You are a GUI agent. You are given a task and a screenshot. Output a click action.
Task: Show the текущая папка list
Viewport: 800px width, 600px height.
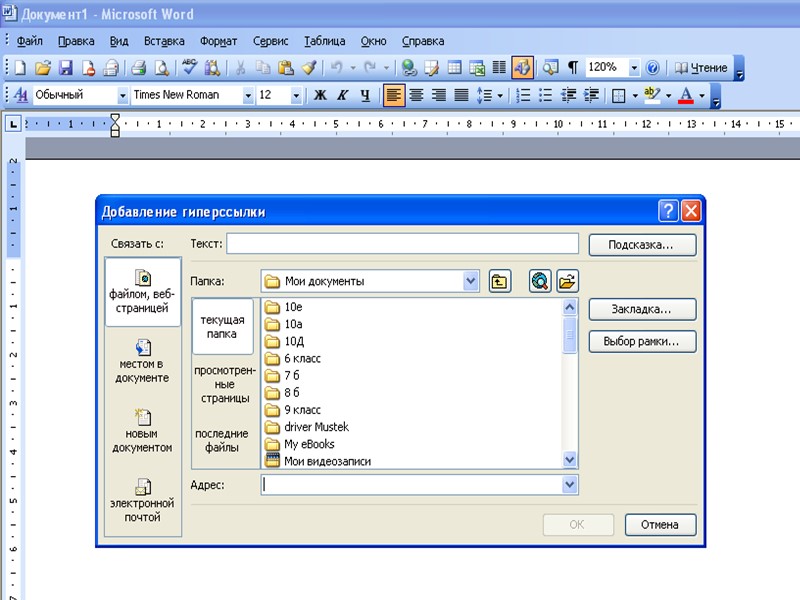[x=222, y=327]
